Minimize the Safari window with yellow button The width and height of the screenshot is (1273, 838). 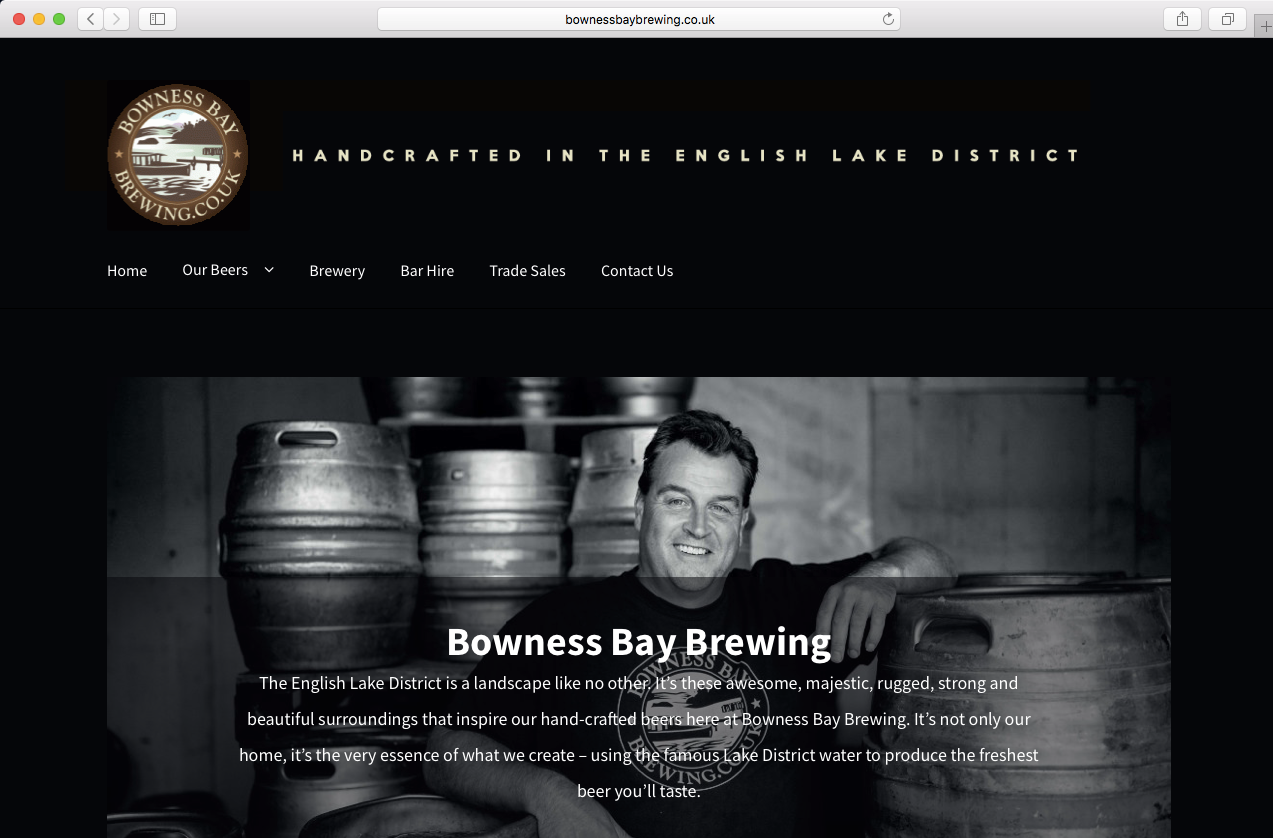(39, 19)
